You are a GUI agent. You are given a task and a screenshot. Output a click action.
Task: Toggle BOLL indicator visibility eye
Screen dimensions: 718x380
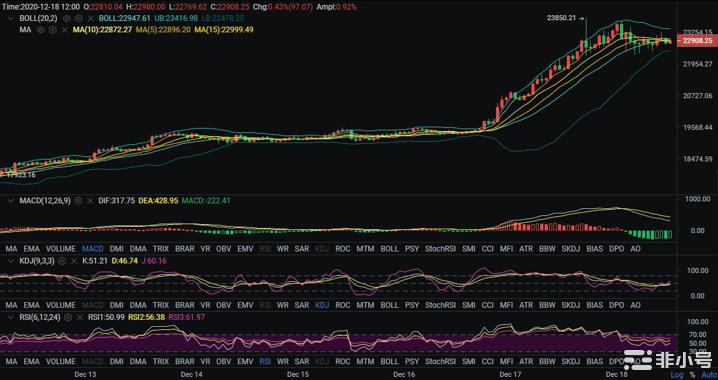(67, 18)
